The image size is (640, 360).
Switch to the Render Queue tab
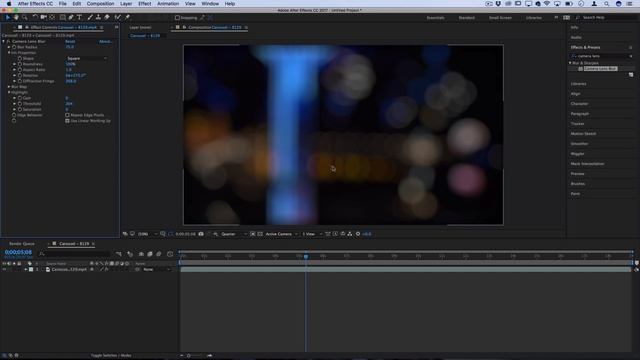[22, 244]
